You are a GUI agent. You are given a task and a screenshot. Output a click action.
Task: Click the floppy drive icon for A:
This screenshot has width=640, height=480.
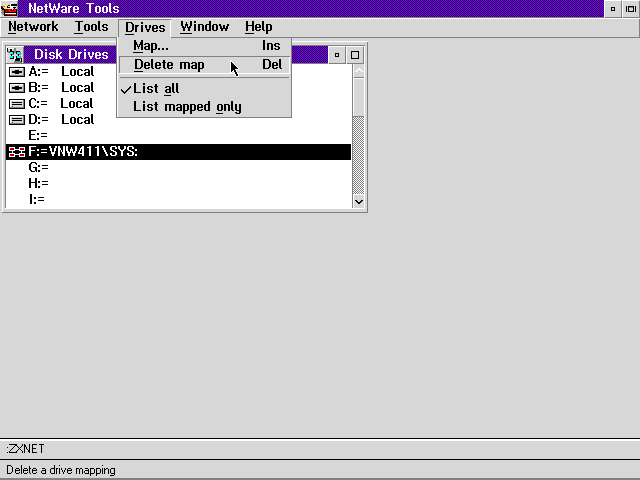pyautogui.click(x=17, y=72)
